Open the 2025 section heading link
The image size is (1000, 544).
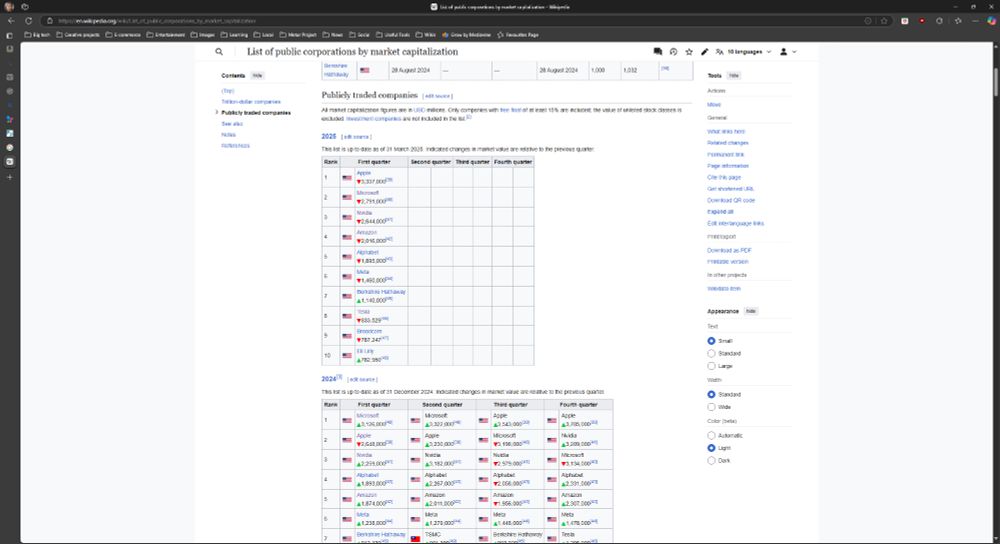pos(328,136)
